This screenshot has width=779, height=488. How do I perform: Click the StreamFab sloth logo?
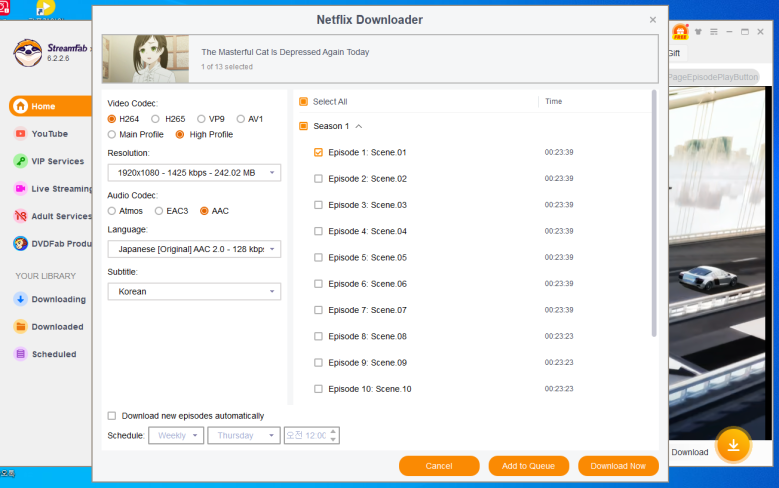[x=28, y=53]
